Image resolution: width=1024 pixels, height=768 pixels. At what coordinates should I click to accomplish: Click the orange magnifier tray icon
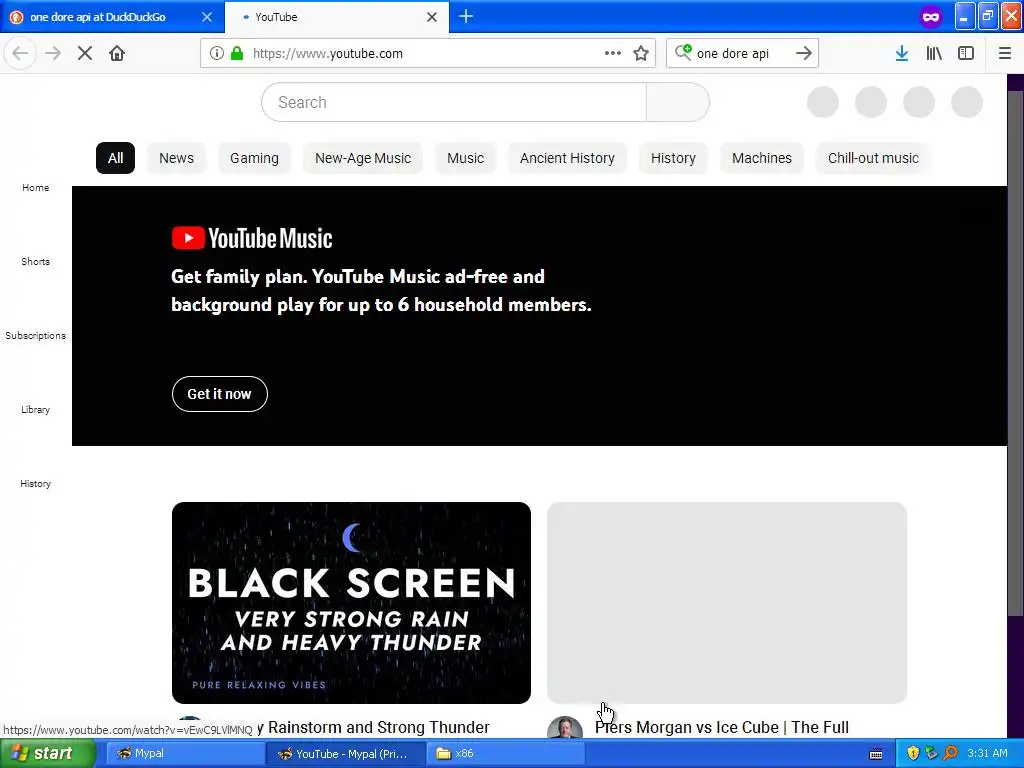[950, 754]
